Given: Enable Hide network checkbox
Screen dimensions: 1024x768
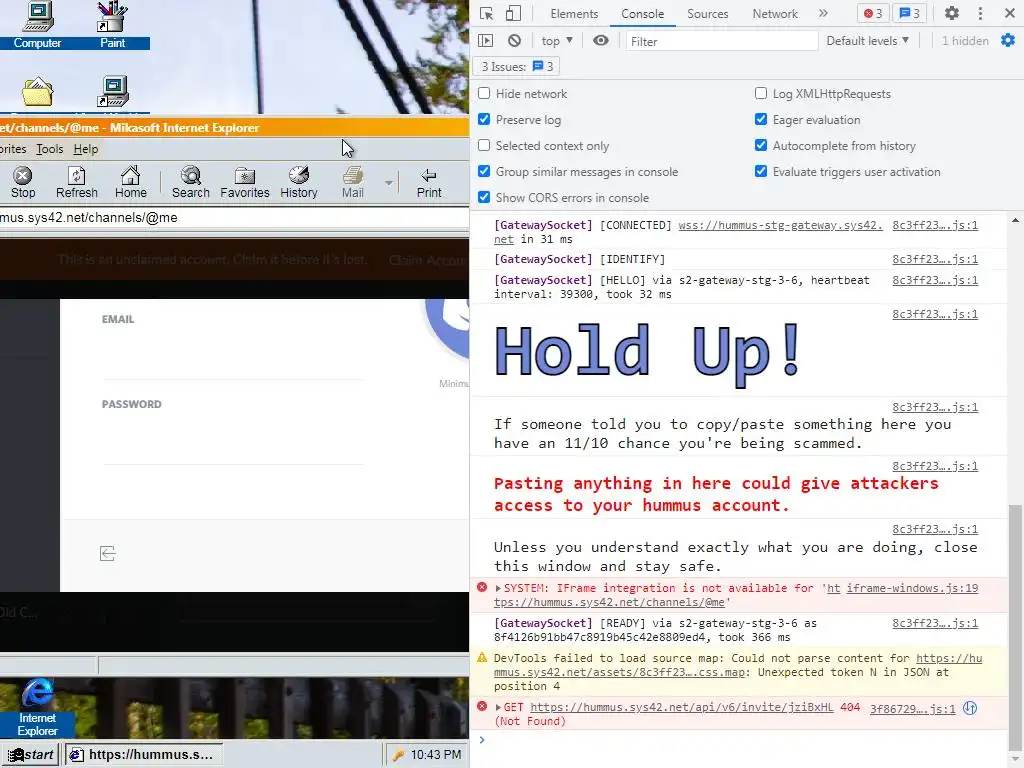Looking at the screenshot, I should click(484, 93).
